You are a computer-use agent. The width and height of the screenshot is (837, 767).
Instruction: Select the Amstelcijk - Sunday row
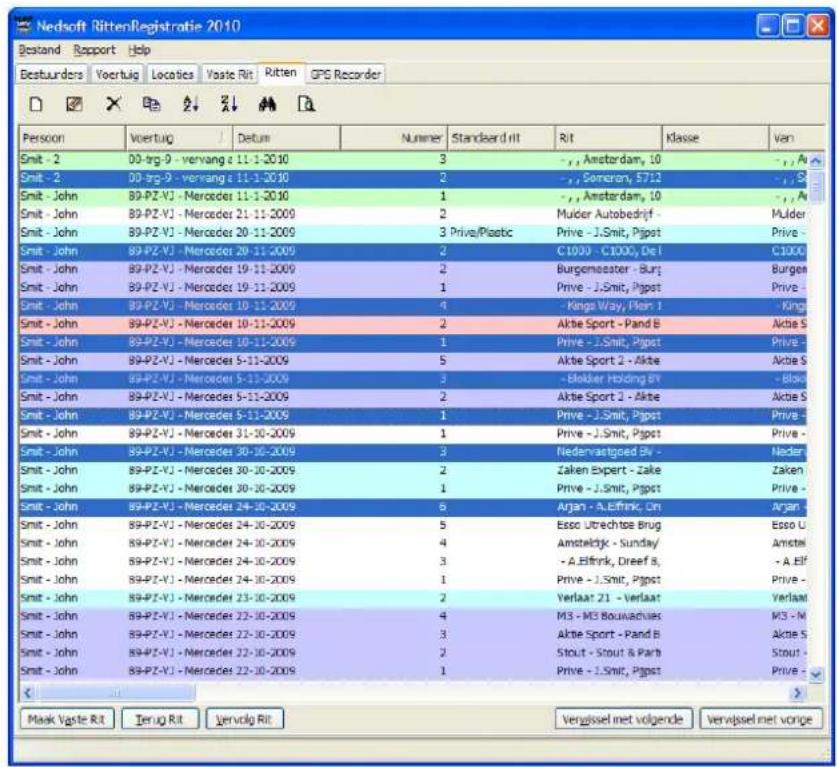tap(414, 543)
